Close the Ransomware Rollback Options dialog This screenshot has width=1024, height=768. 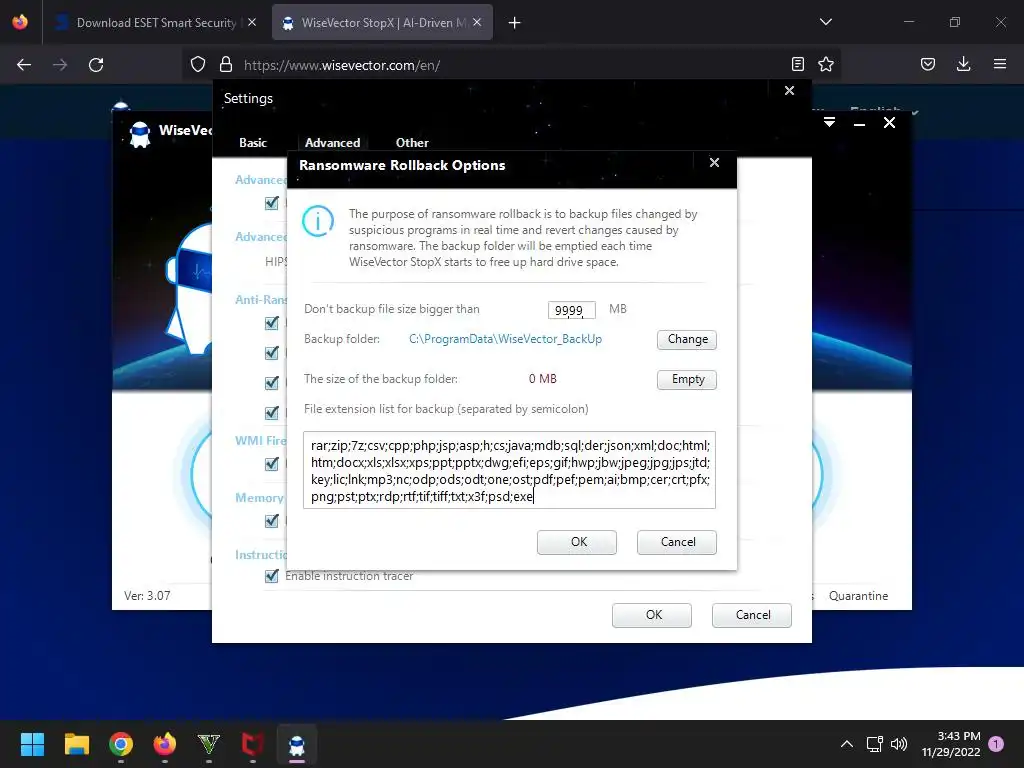pos(714,163)
